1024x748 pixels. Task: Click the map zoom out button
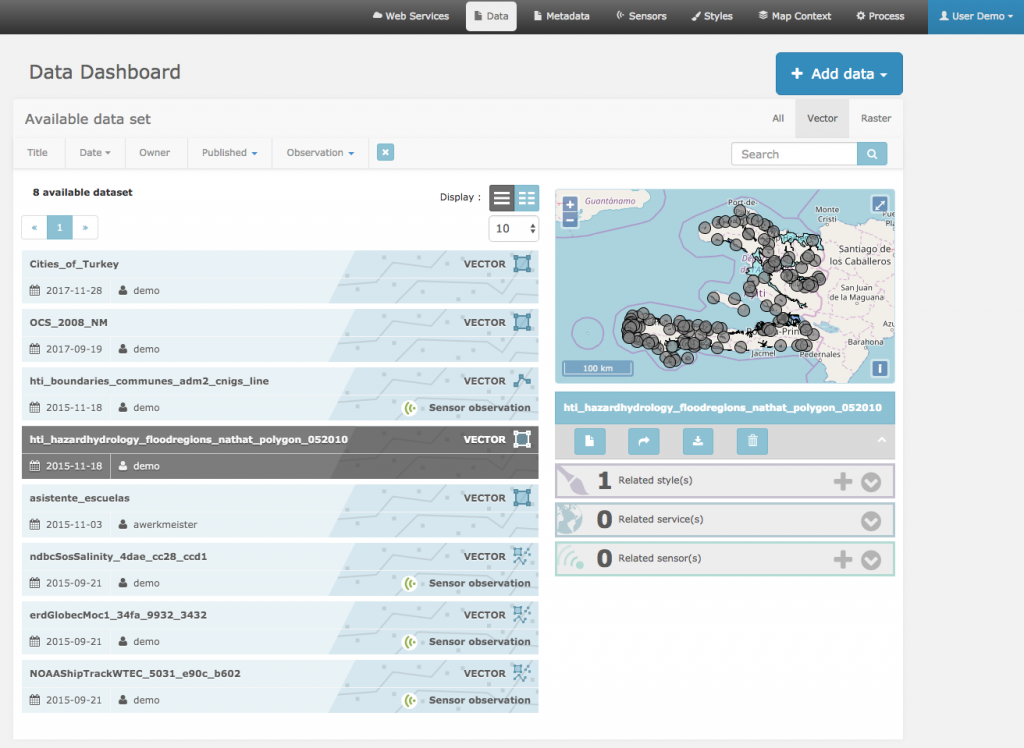(570, 220)
